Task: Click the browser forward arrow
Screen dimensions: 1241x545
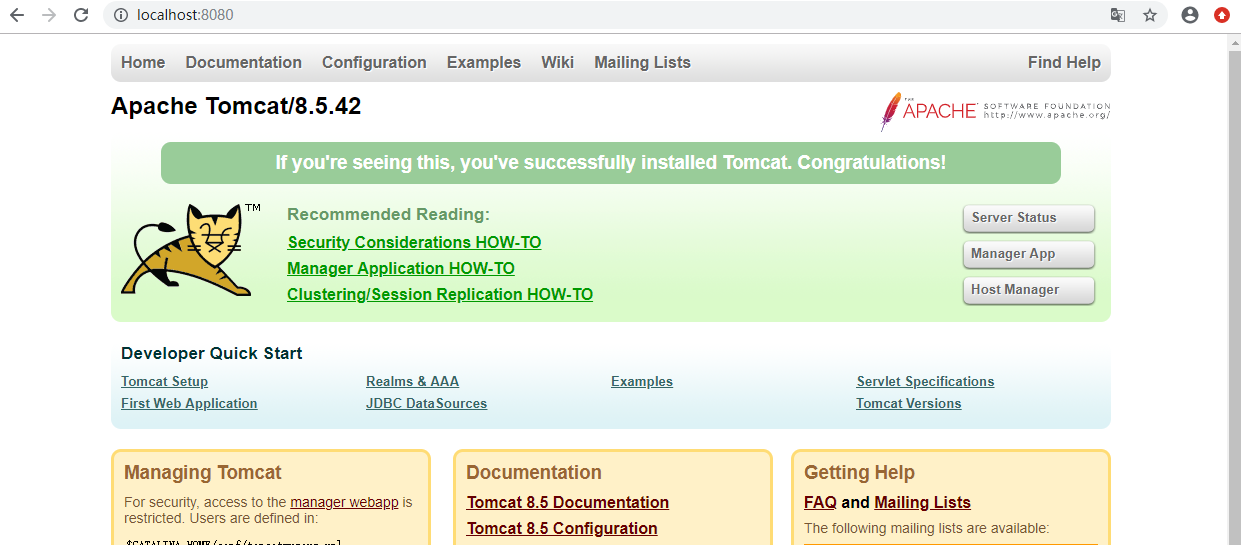Action: (49, 15)
